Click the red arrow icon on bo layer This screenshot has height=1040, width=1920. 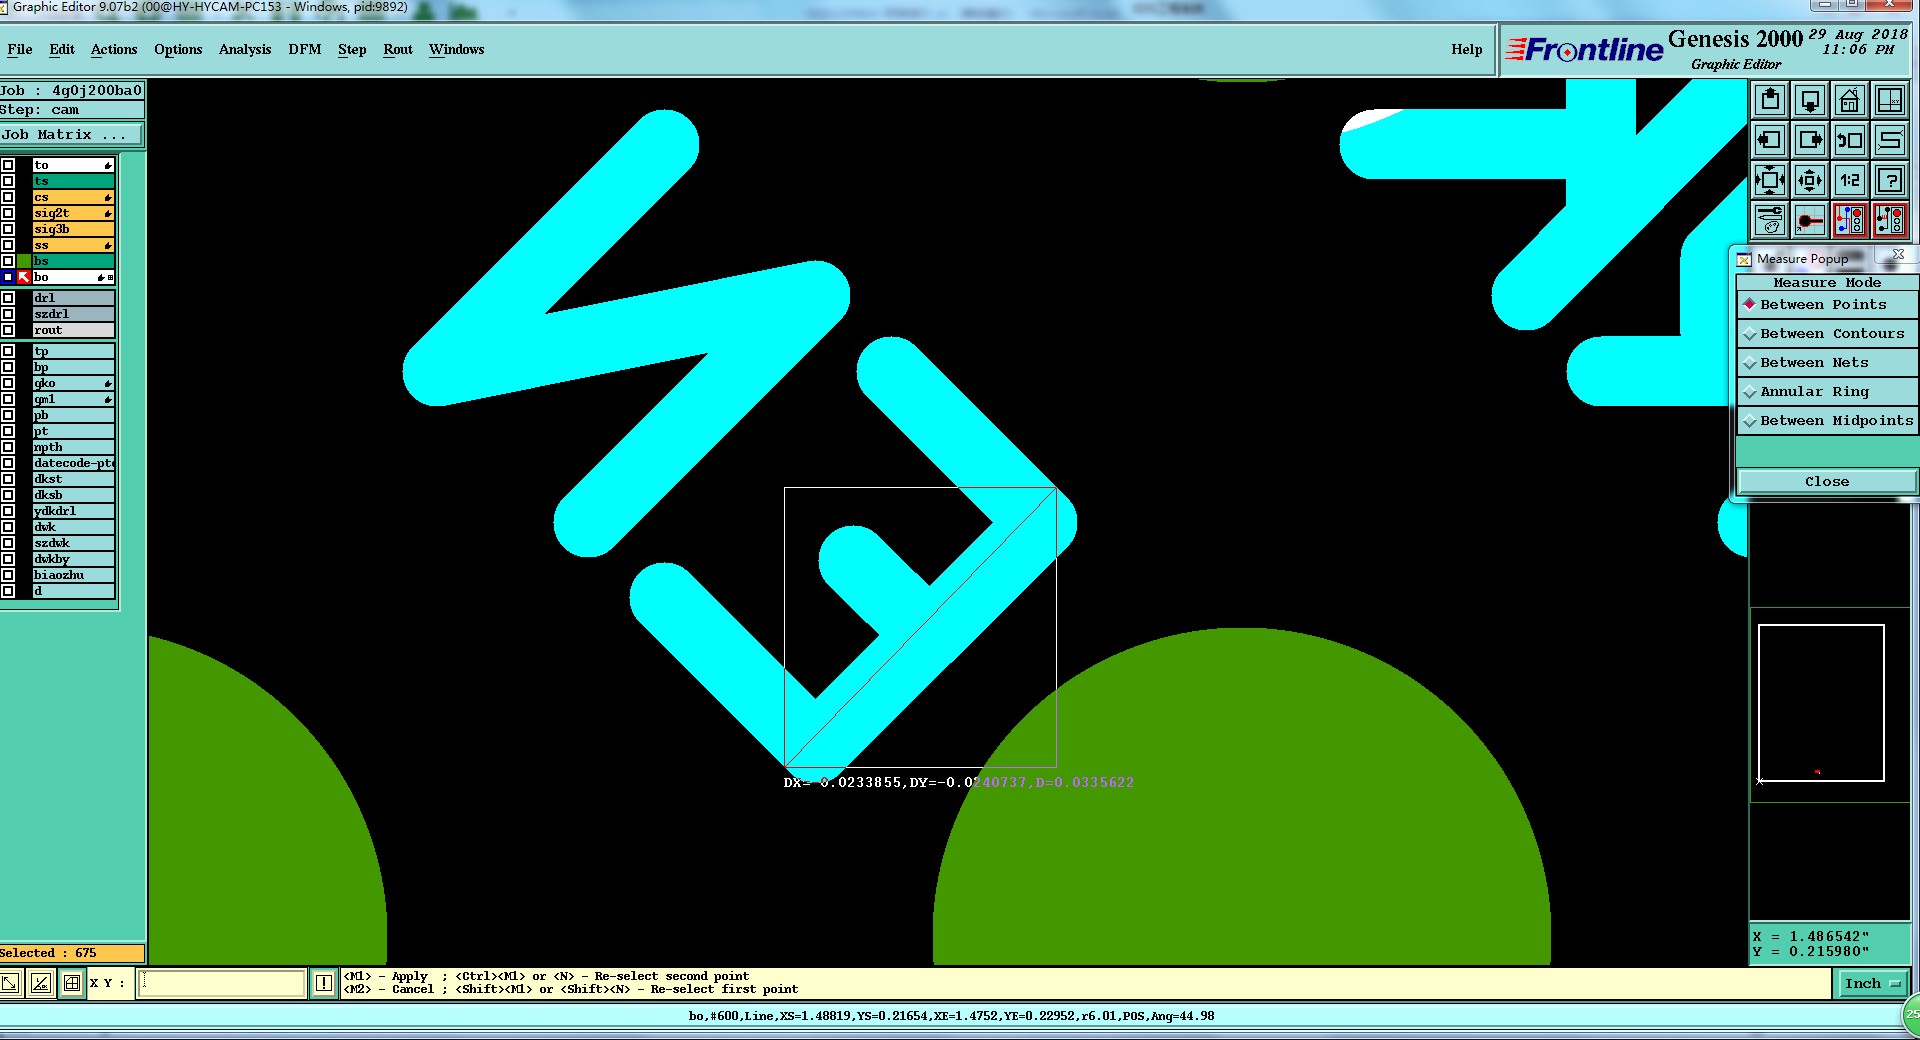click(24, 277)
